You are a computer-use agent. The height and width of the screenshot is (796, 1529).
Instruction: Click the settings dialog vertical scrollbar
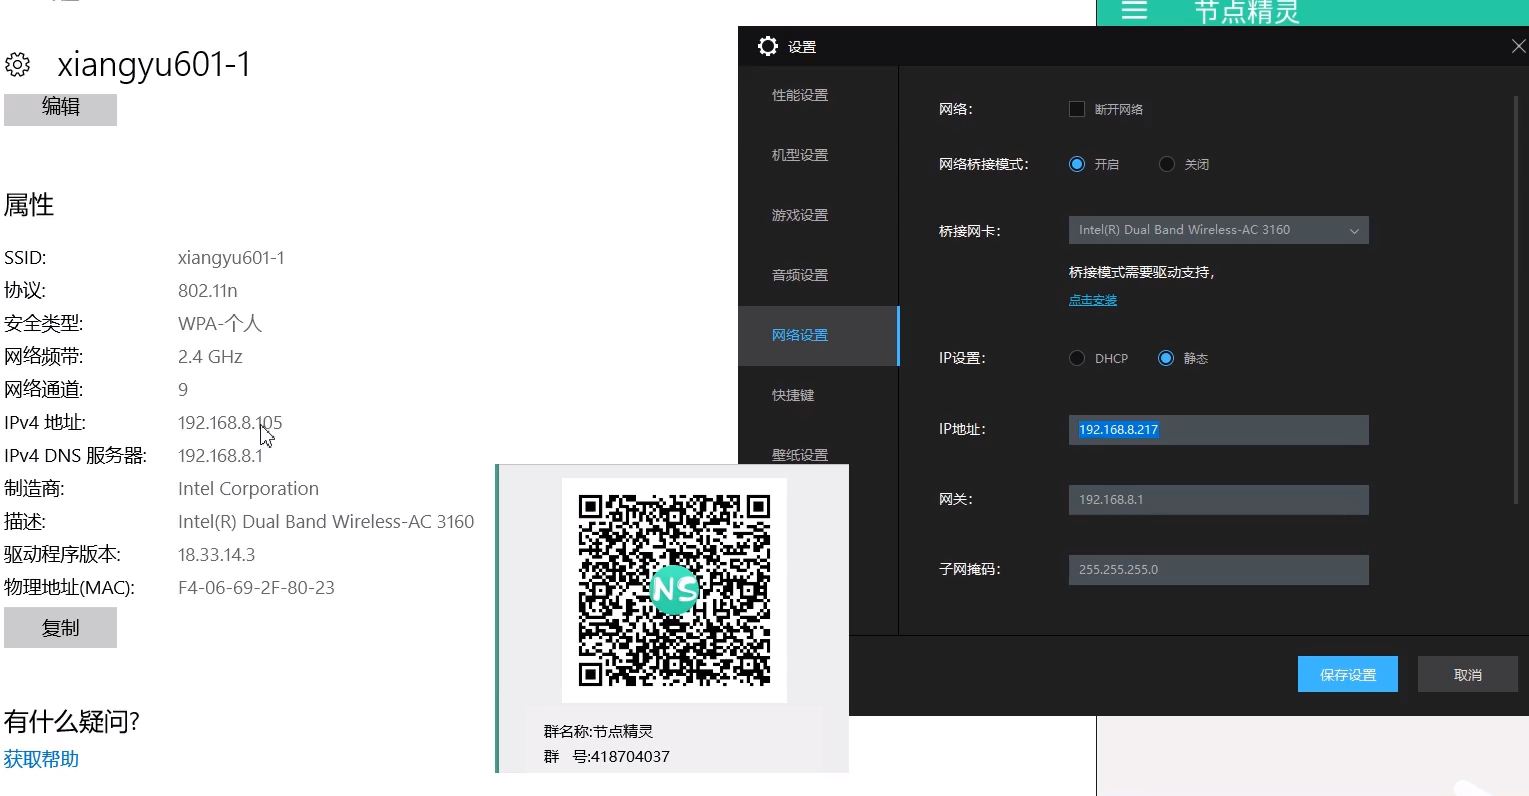pyautogui.click(x=1516, y=300)
